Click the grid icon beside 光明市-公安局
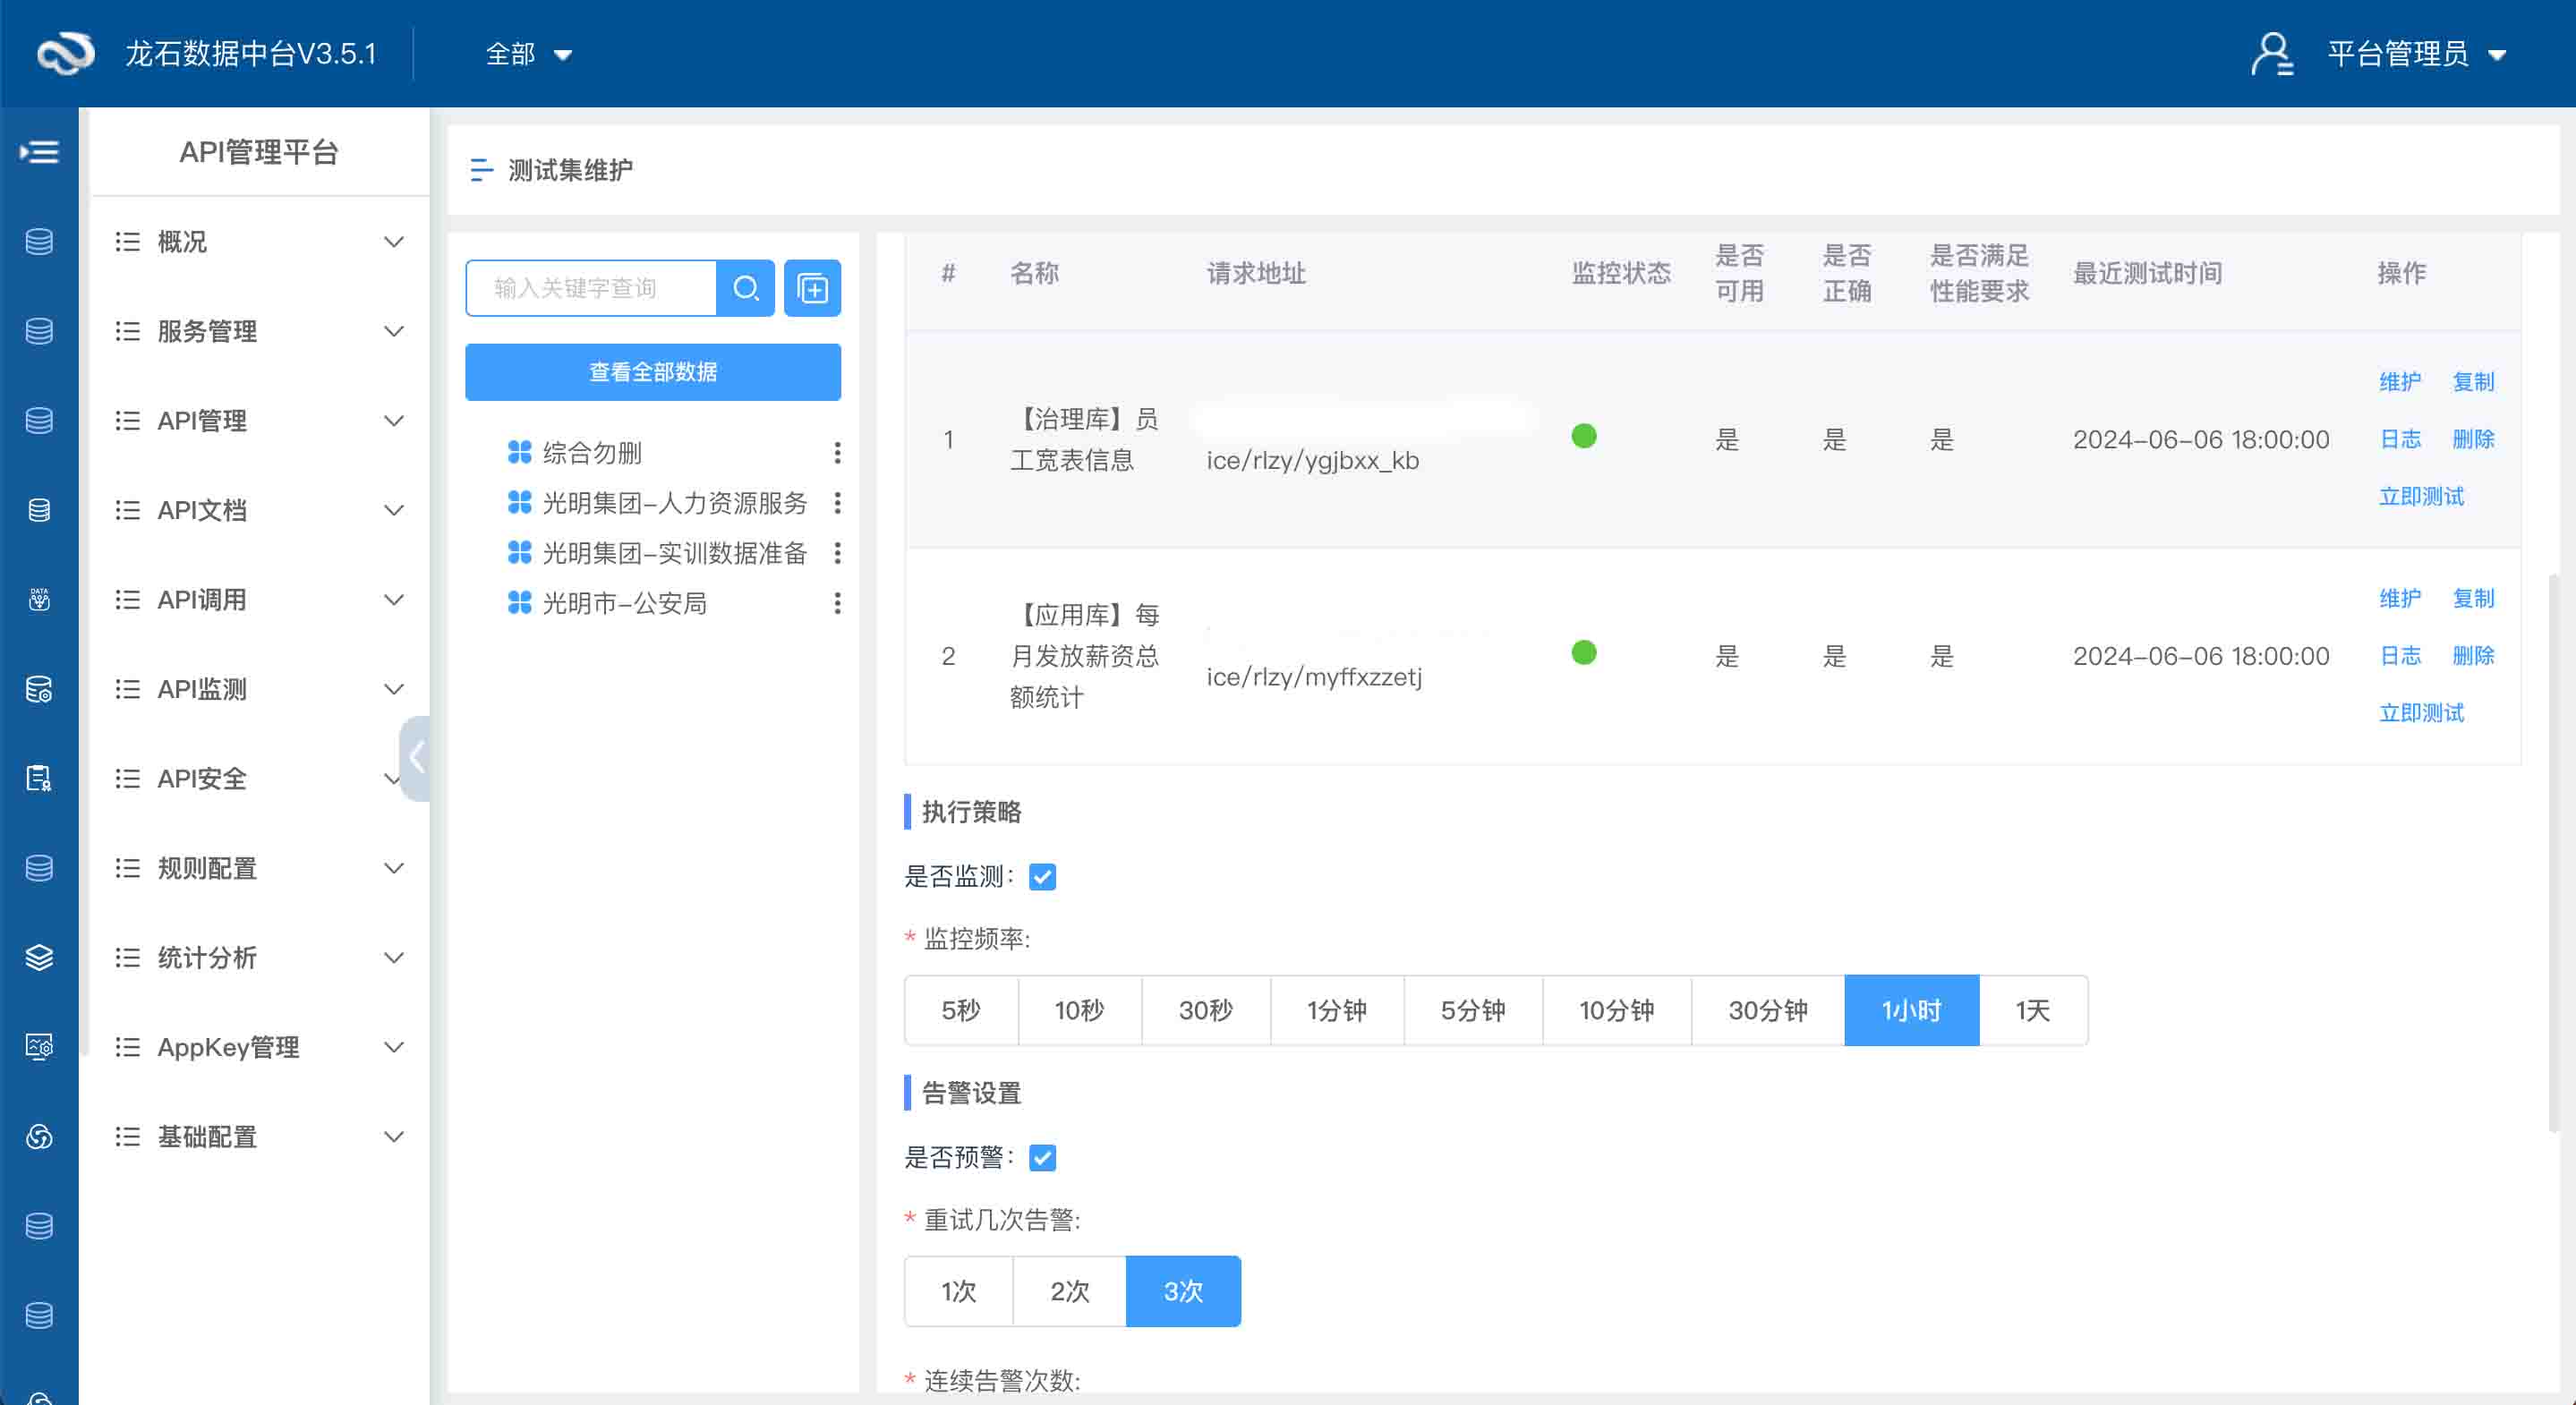2576x1405 pixels. [x=519, y=603]
